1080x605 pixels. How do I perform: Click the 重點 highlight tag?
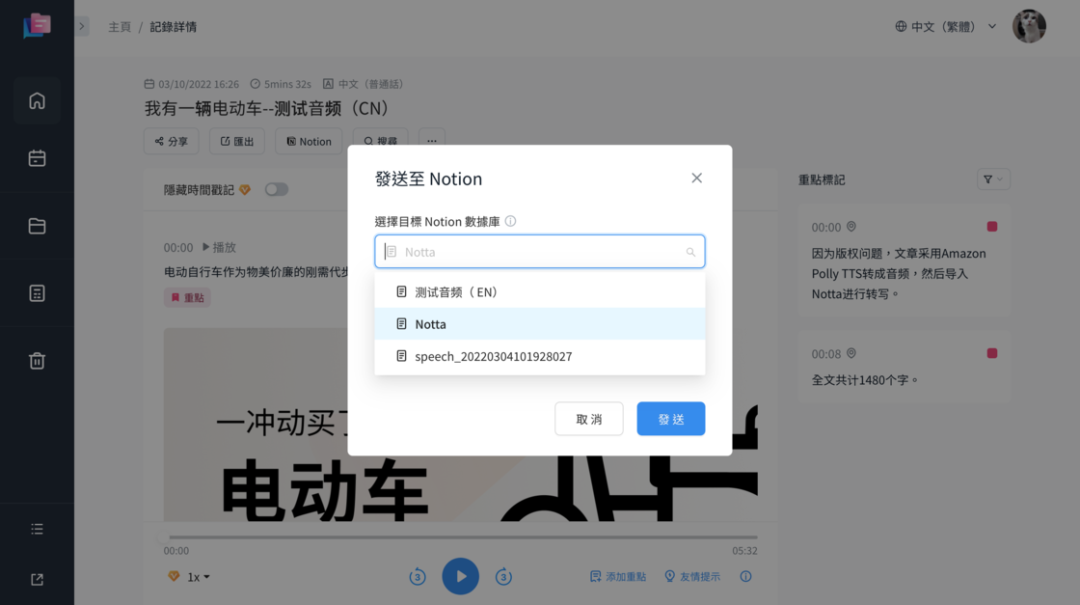(187, 298)
